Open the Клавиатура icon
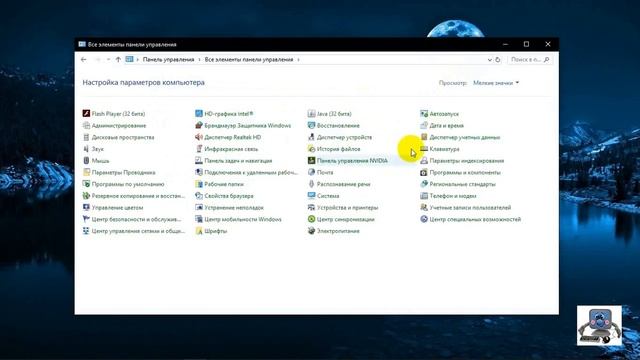The image size is (640, 360). (x=424, y=149)
